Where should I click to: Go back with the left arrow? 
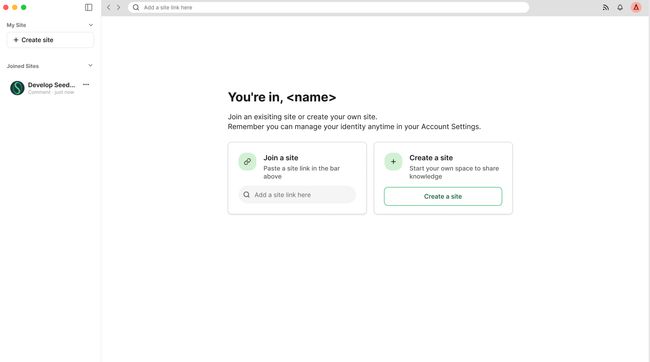tap(109, 7)
